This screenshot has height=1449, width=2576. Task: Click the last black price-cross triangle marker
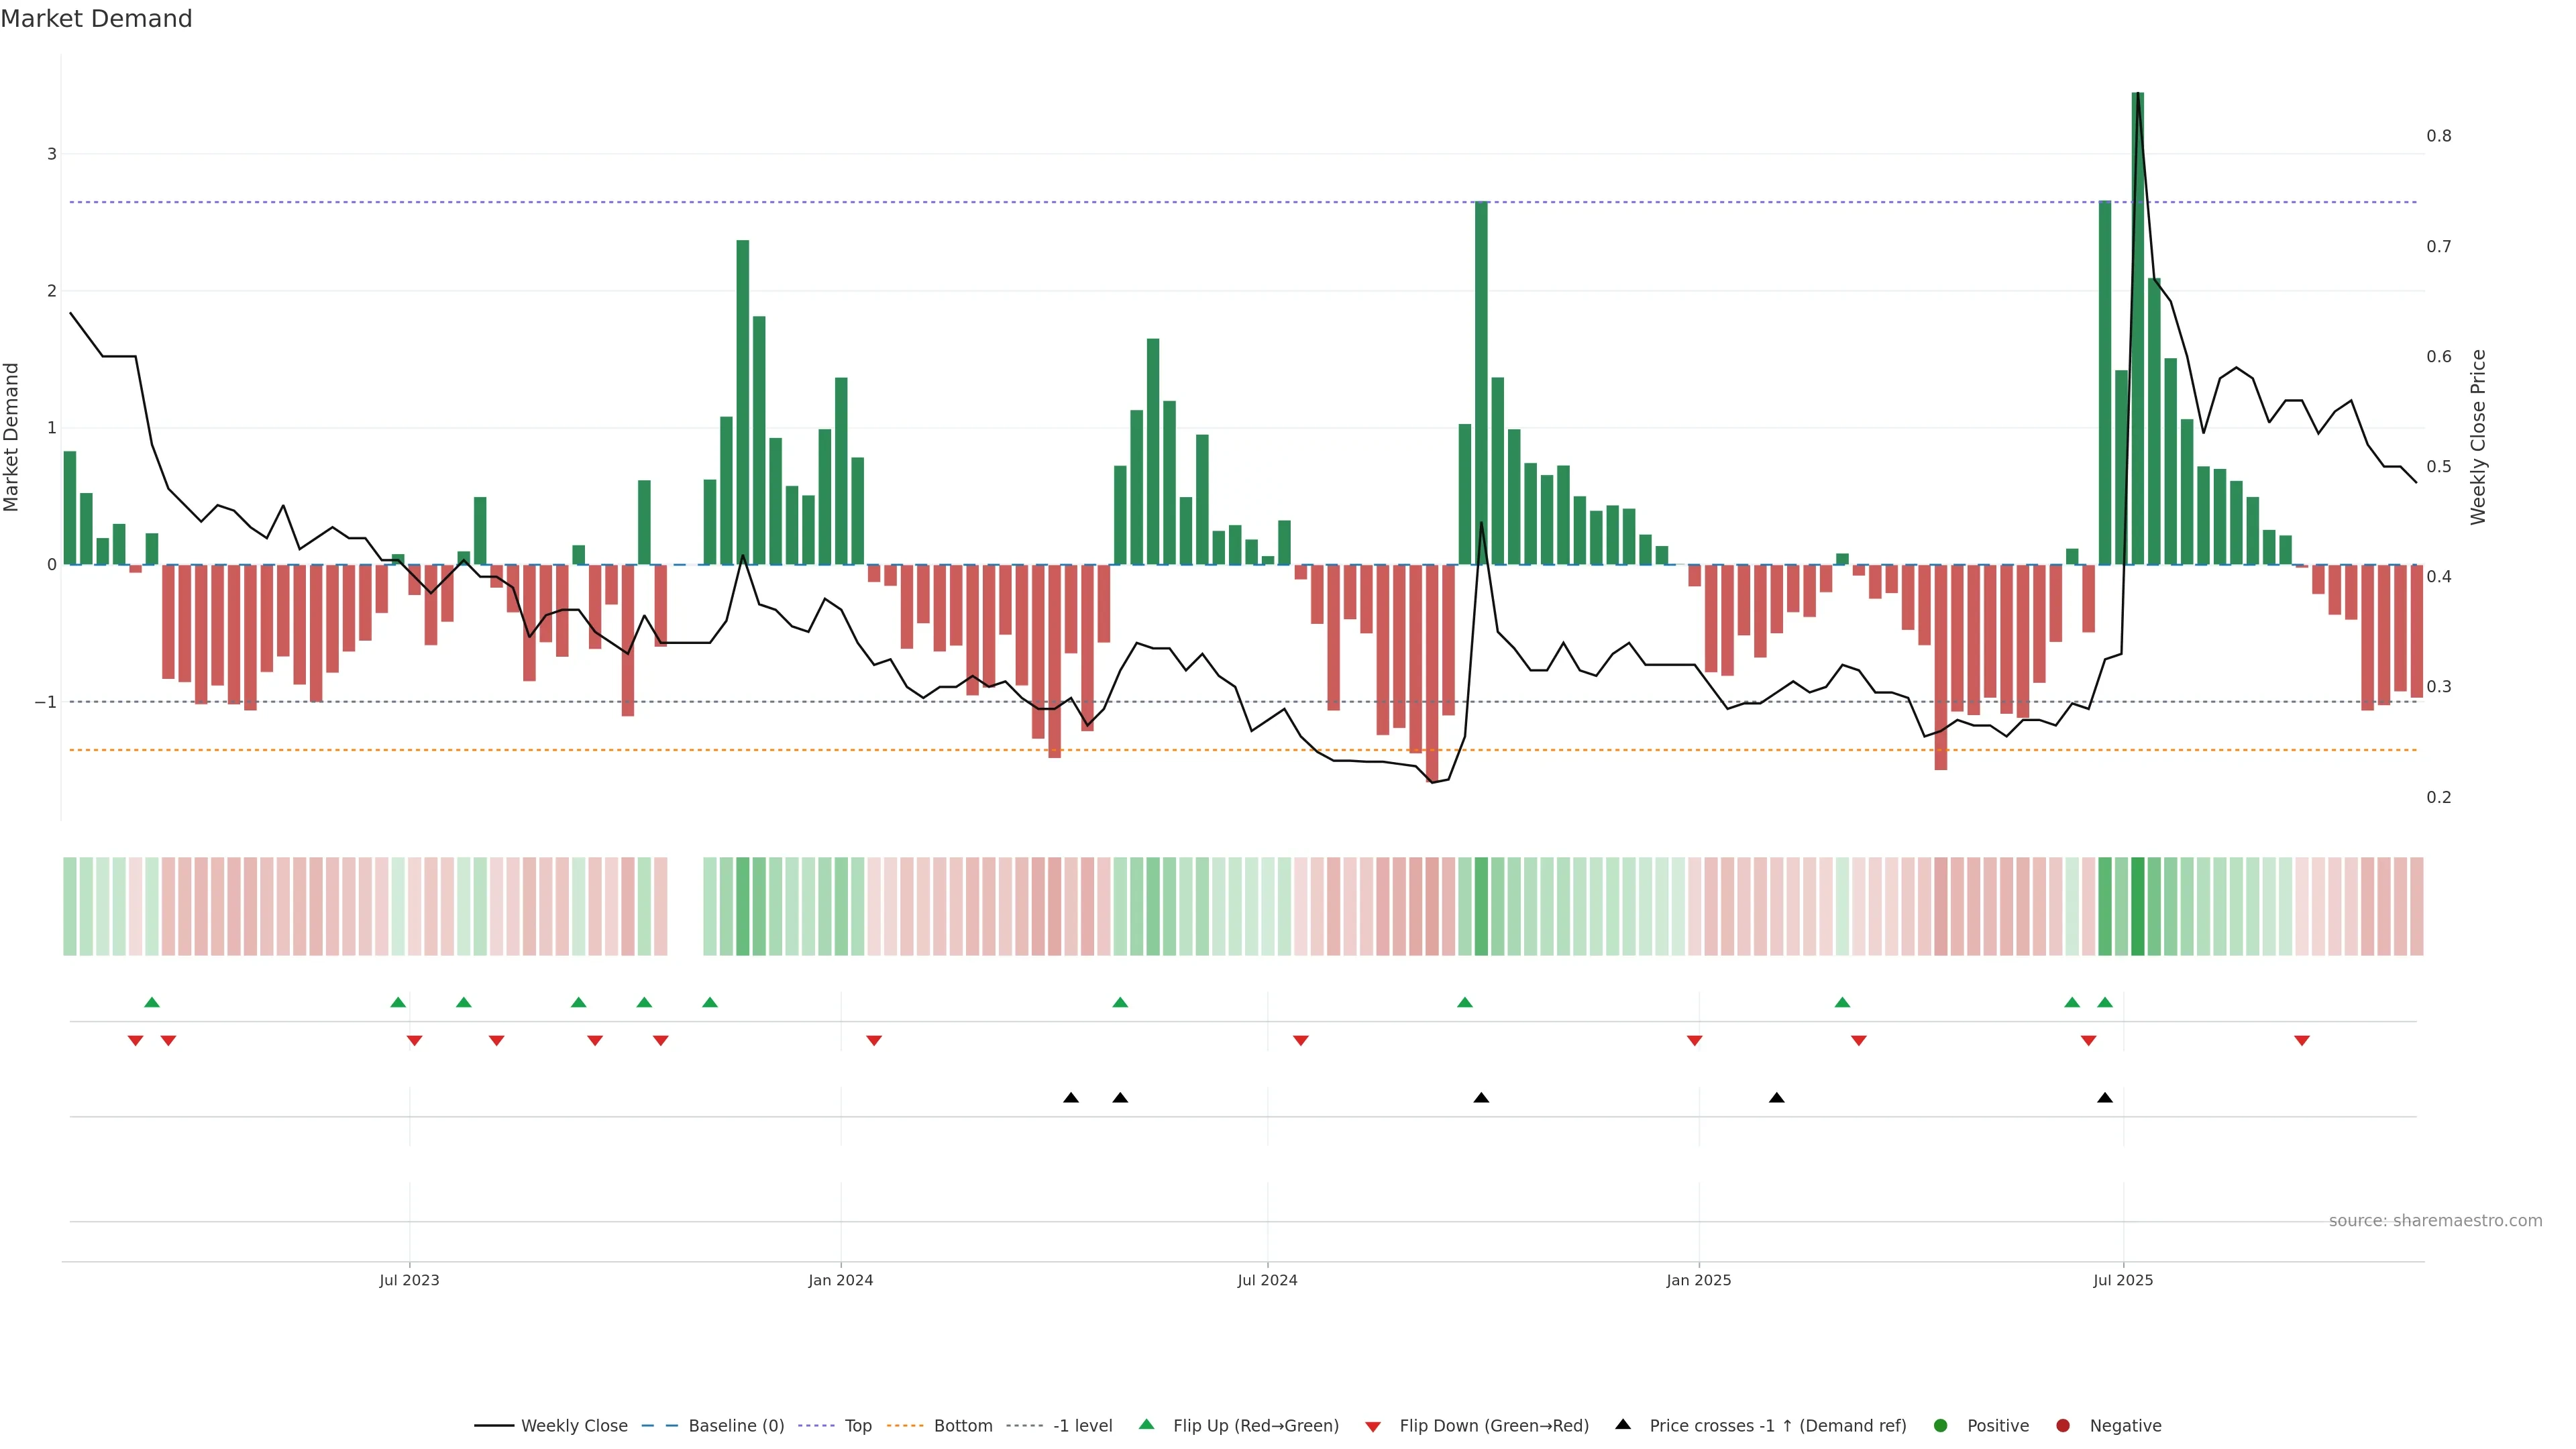(x=2105, y=1098)
